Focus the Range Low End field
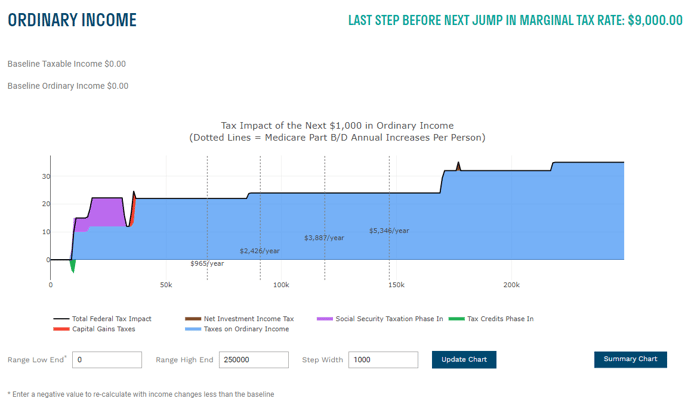Viewport: 688px width, 398px height. click(107, 359)
